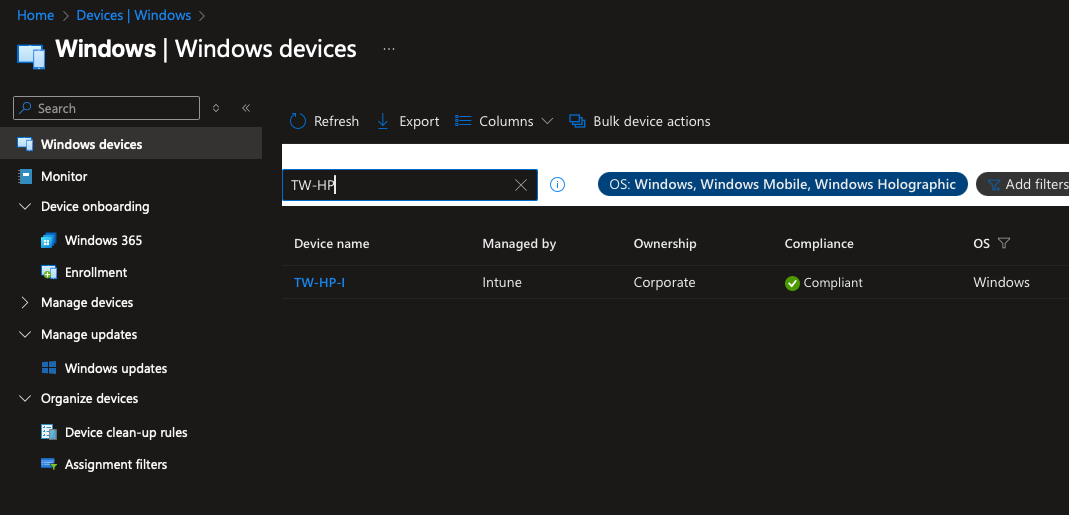Click the Refresh icon in toolbar

[298, 121]
